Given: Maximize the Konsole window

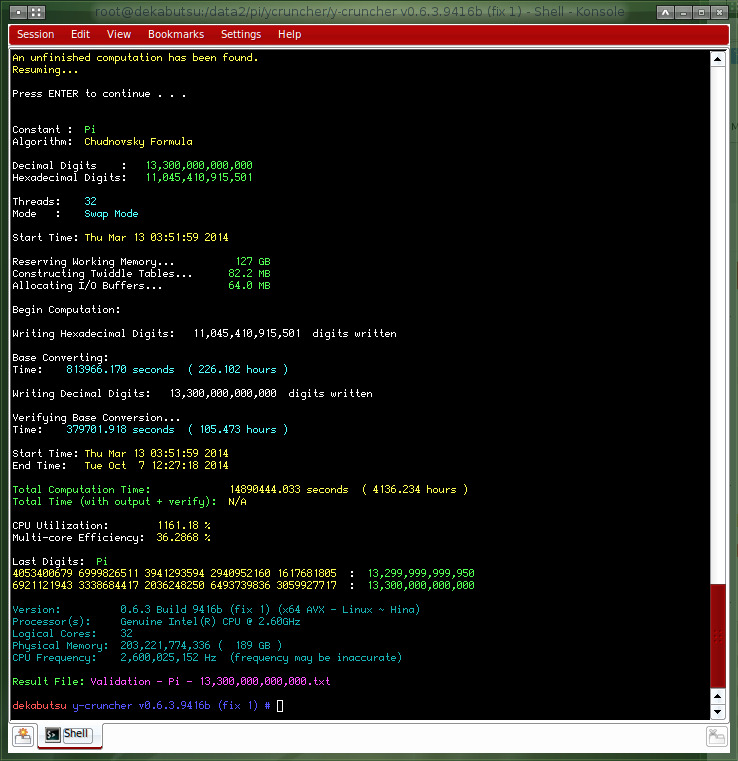Looking at the screenshot, I should [704, 12].
